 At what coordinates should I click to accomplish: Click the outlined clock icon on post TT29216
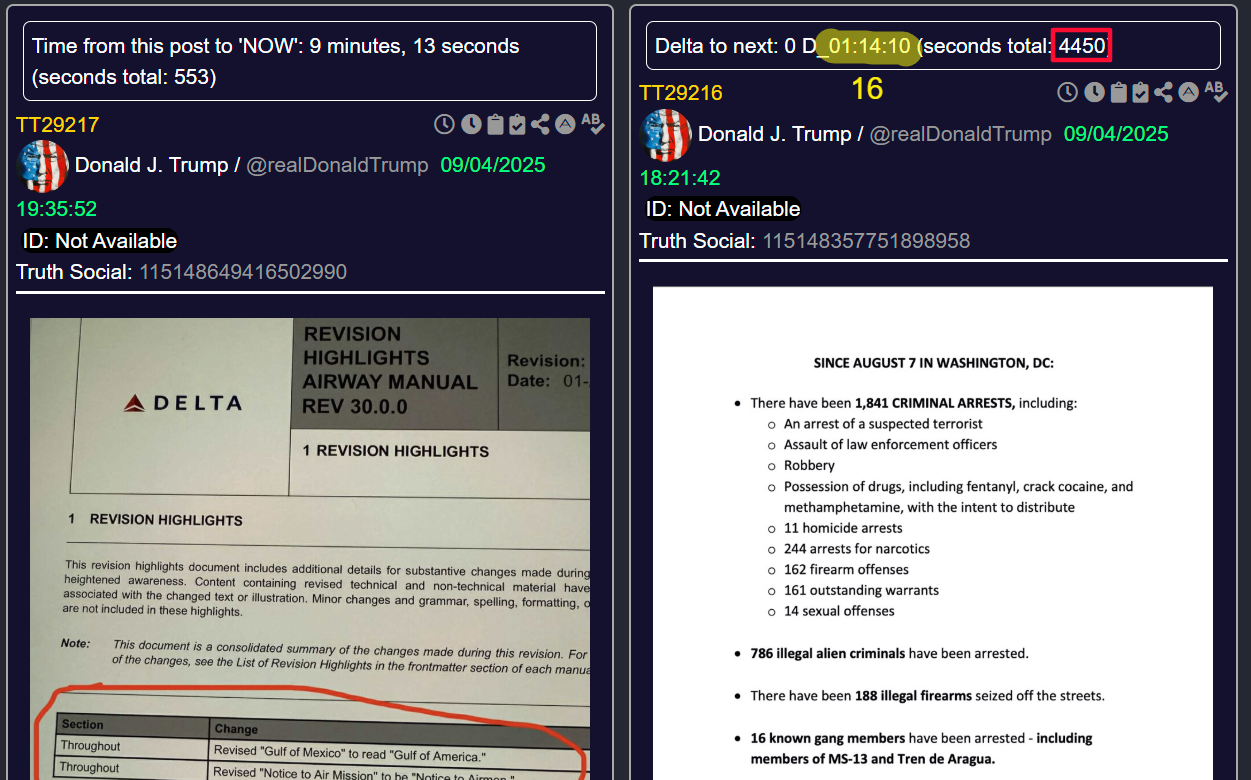coord(1068,92)
